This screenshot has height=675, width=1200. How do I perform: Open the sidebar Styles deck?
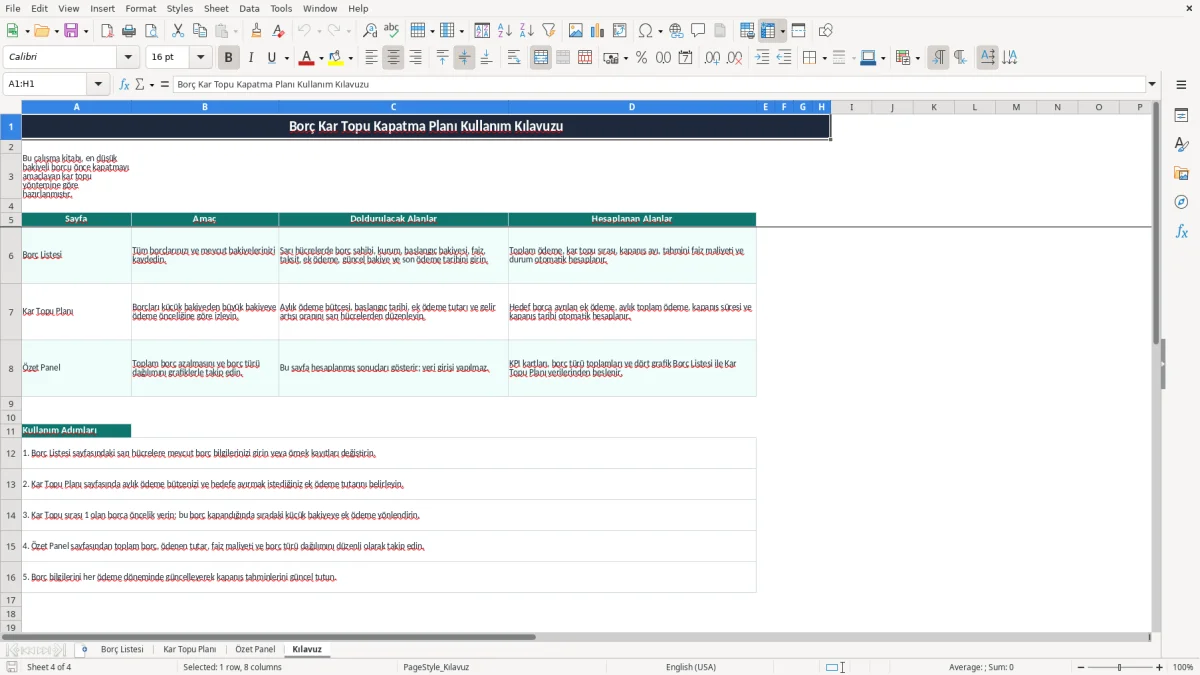[1181, 145]
